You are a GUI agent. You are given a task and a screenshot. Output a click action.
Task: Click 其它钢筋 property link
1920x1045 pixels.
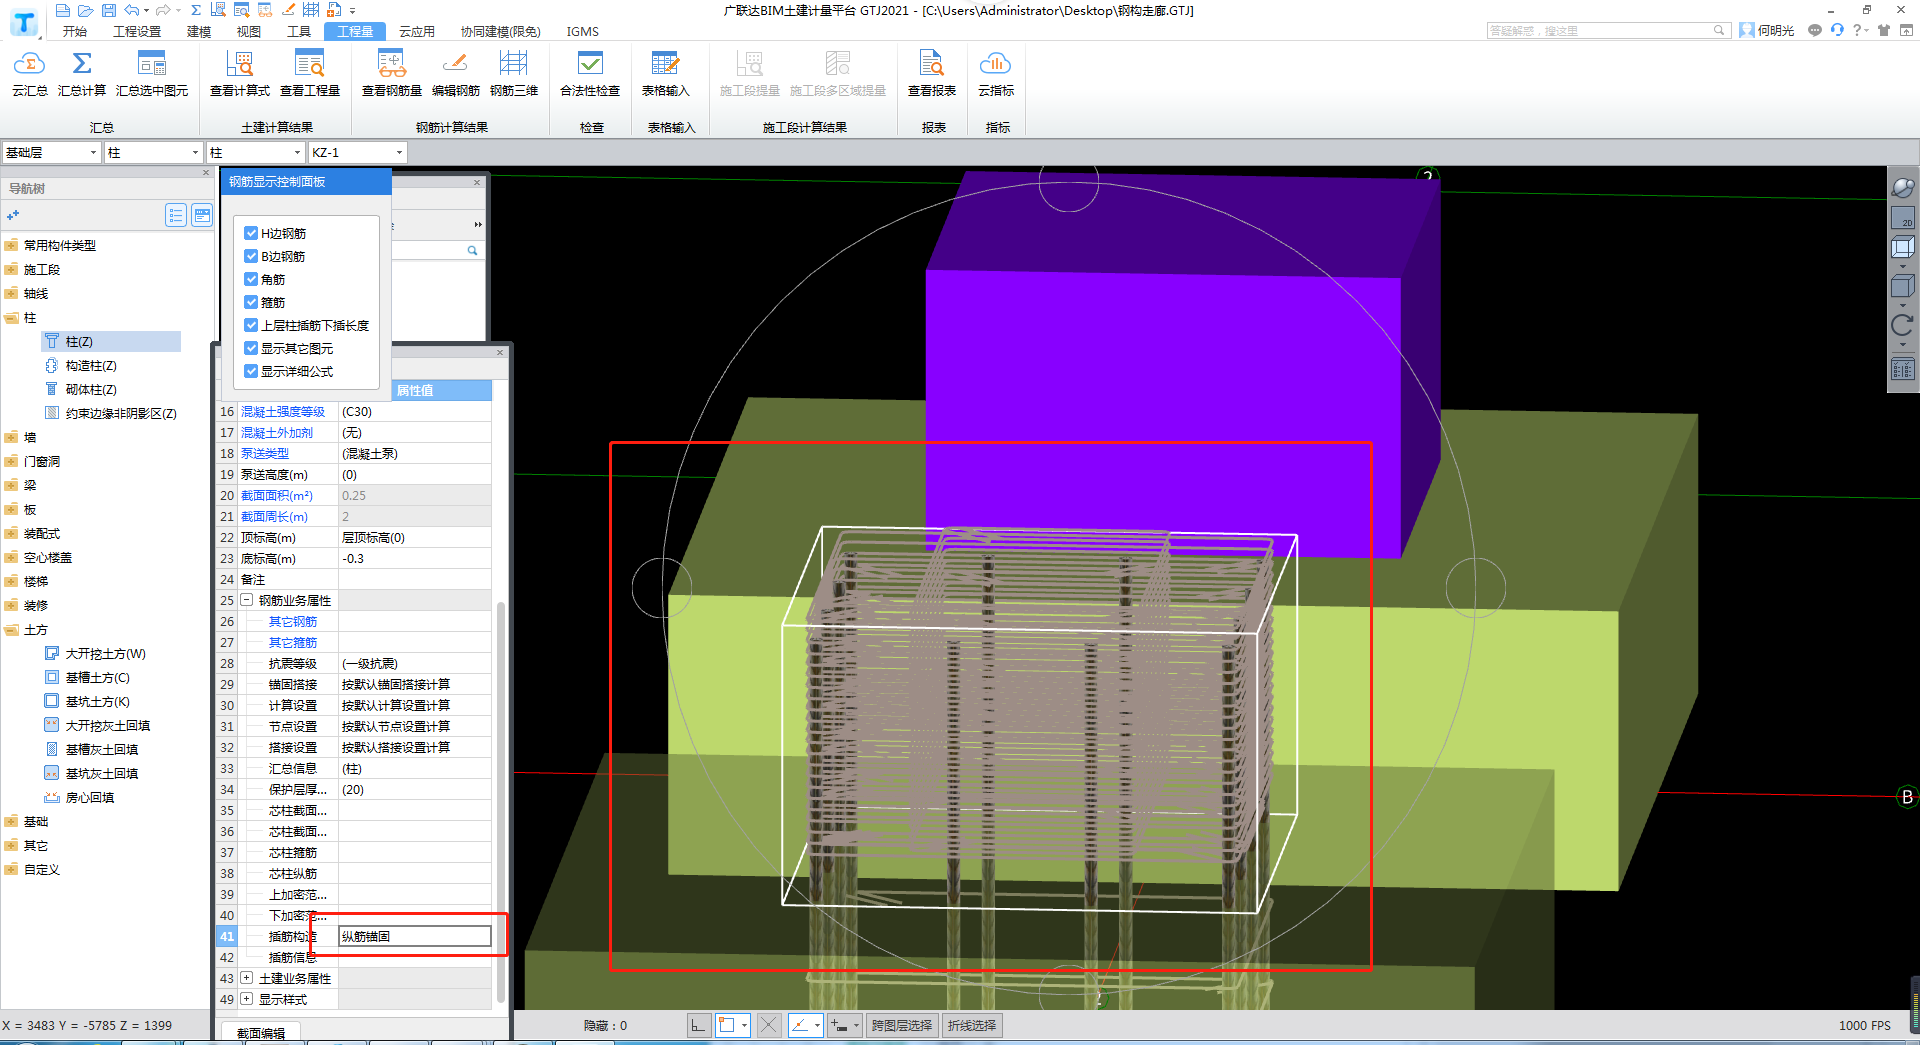point(293,622)
